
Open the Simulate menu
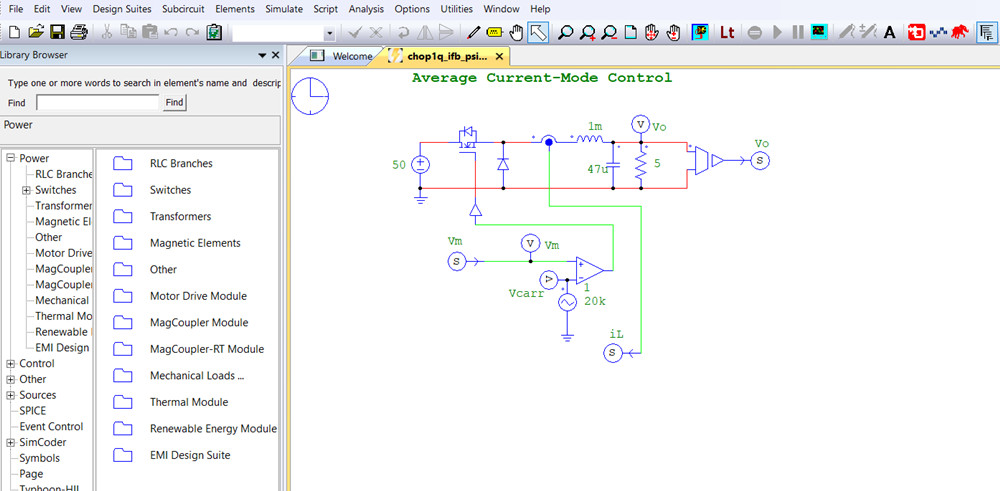tap(285, 9)
